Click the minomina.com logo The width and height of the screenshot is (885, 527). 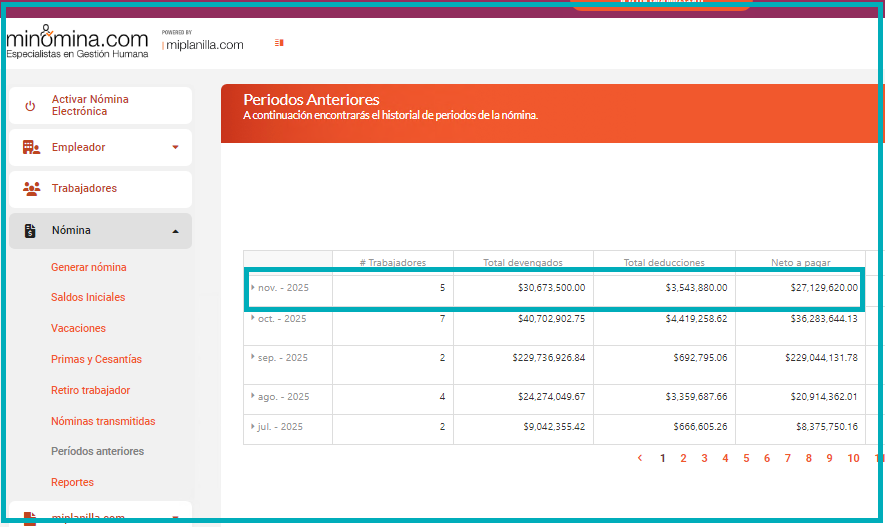77,40
